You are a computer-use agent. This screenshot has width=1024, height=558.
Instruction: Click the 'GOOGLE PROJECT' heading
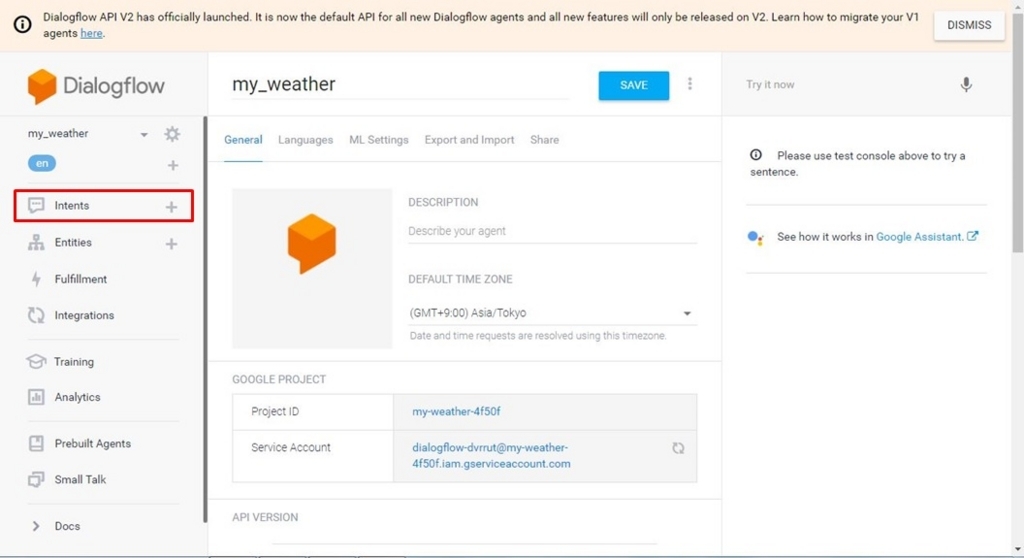tap(279, 380)
